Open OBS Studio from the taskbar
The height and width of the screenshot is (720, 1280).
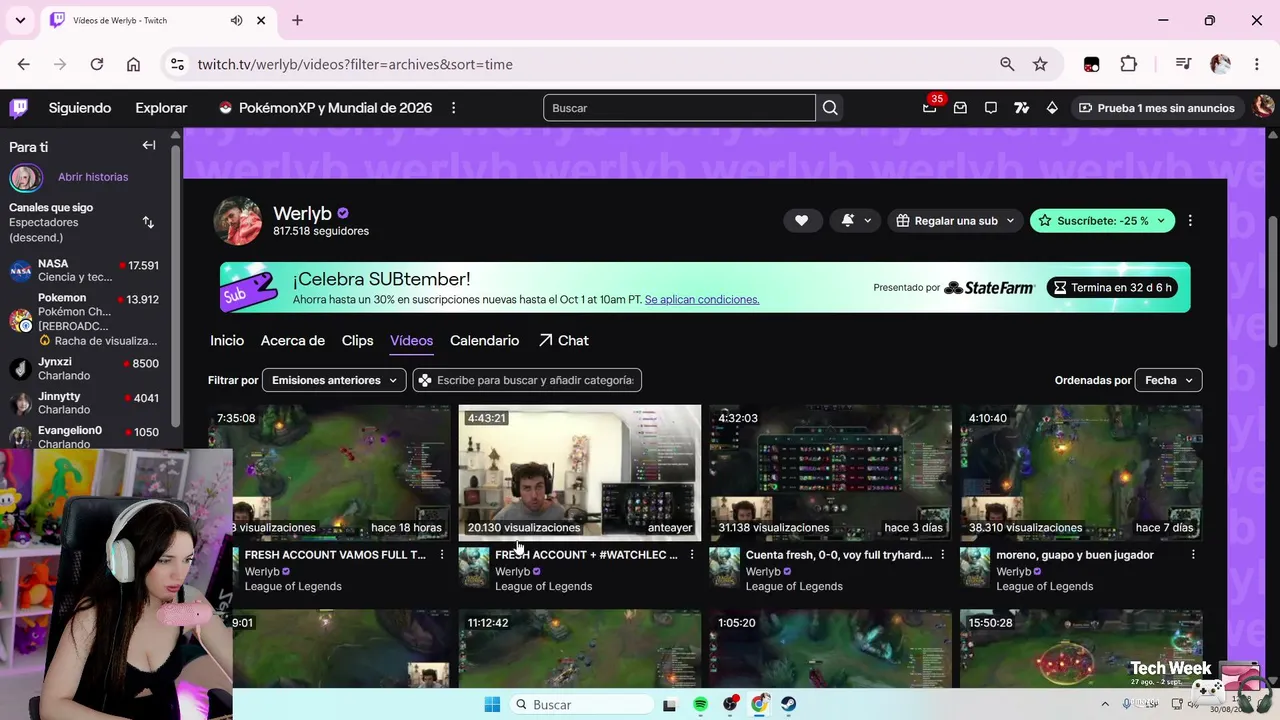[730, 704]
